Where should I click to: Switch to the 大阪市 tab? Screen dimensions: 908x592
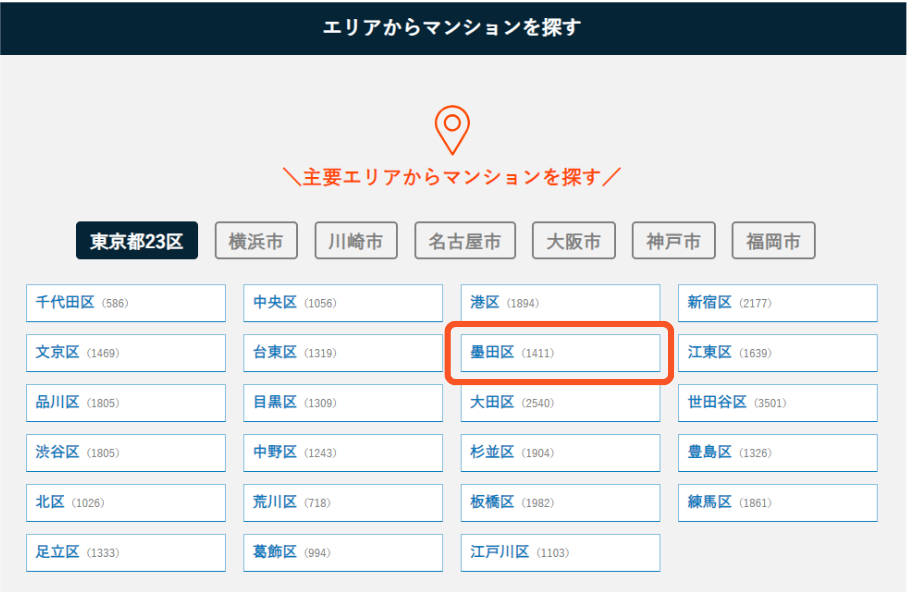[x=573, y=240]
